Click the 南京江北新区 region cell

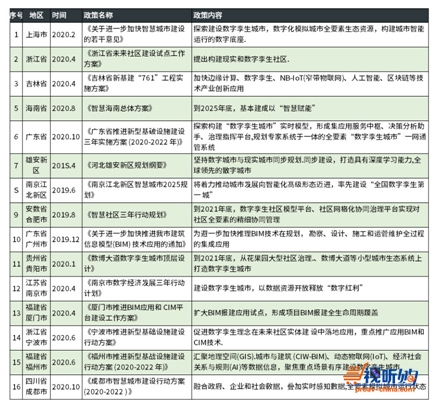click(x=36, y=190)
